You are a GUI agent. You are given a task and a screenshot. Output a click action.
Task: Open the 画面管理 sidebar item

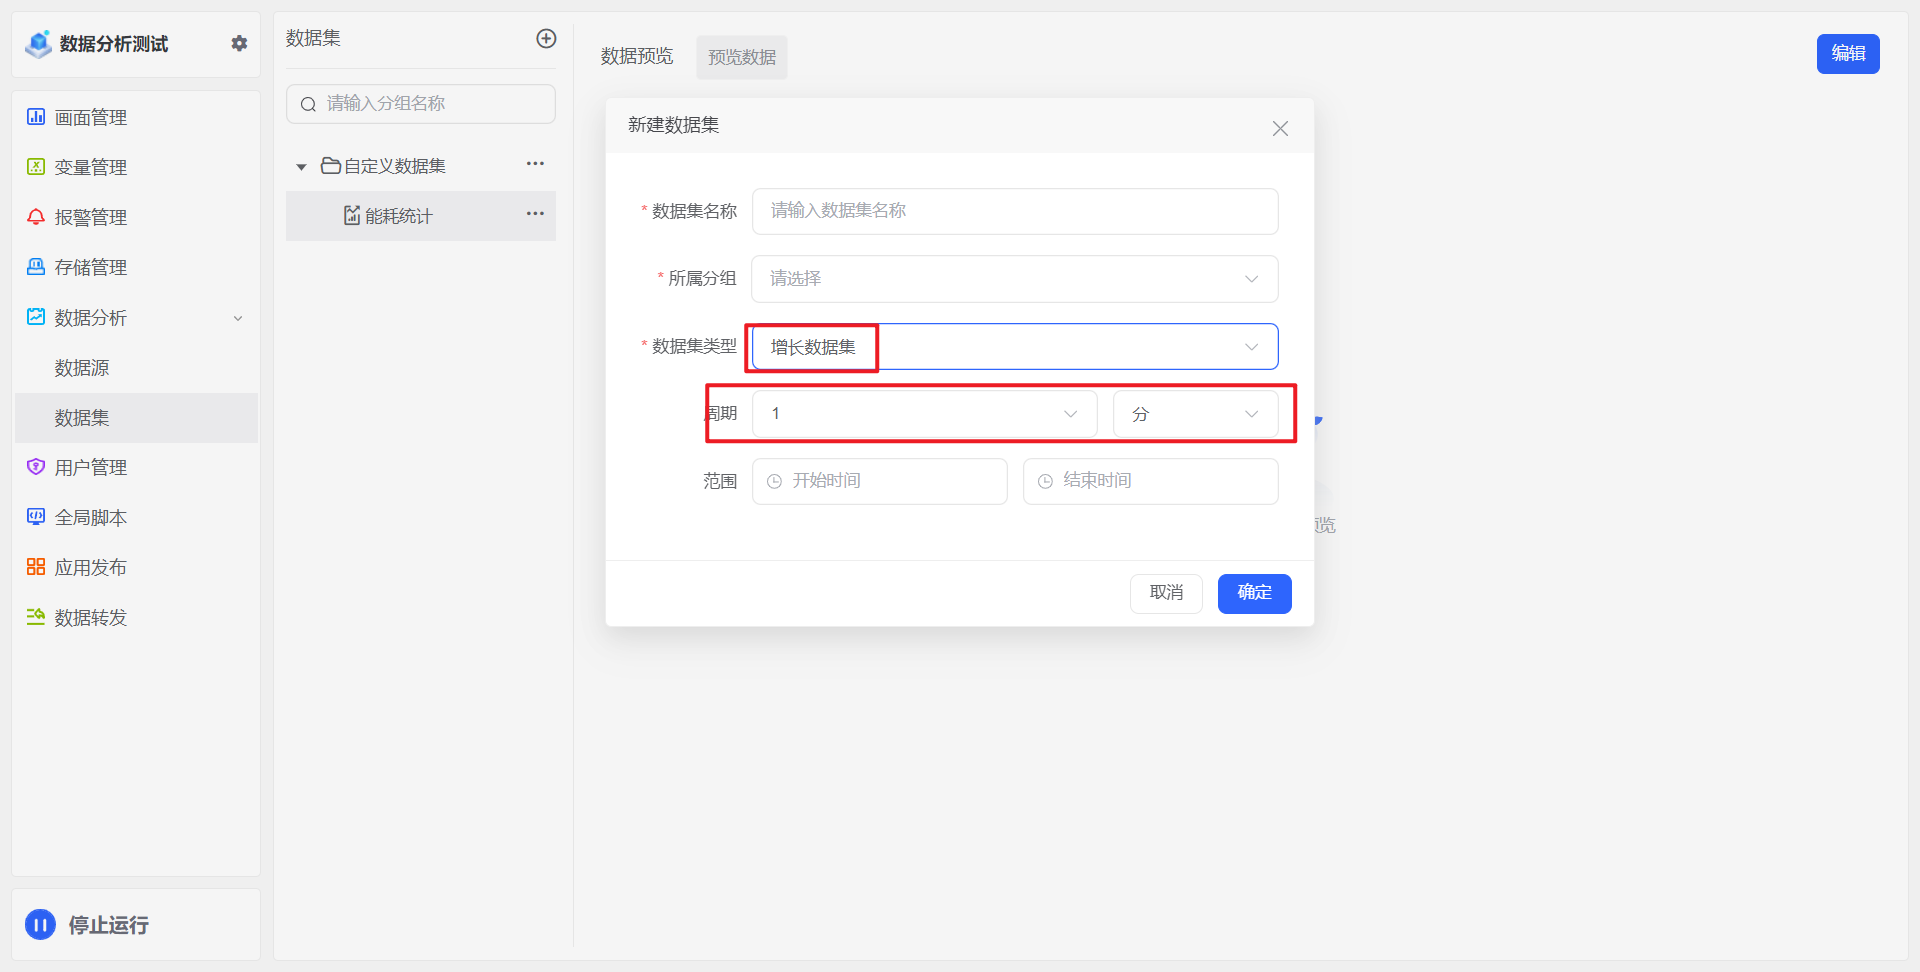pyautogui.click(x=90, y=118)
